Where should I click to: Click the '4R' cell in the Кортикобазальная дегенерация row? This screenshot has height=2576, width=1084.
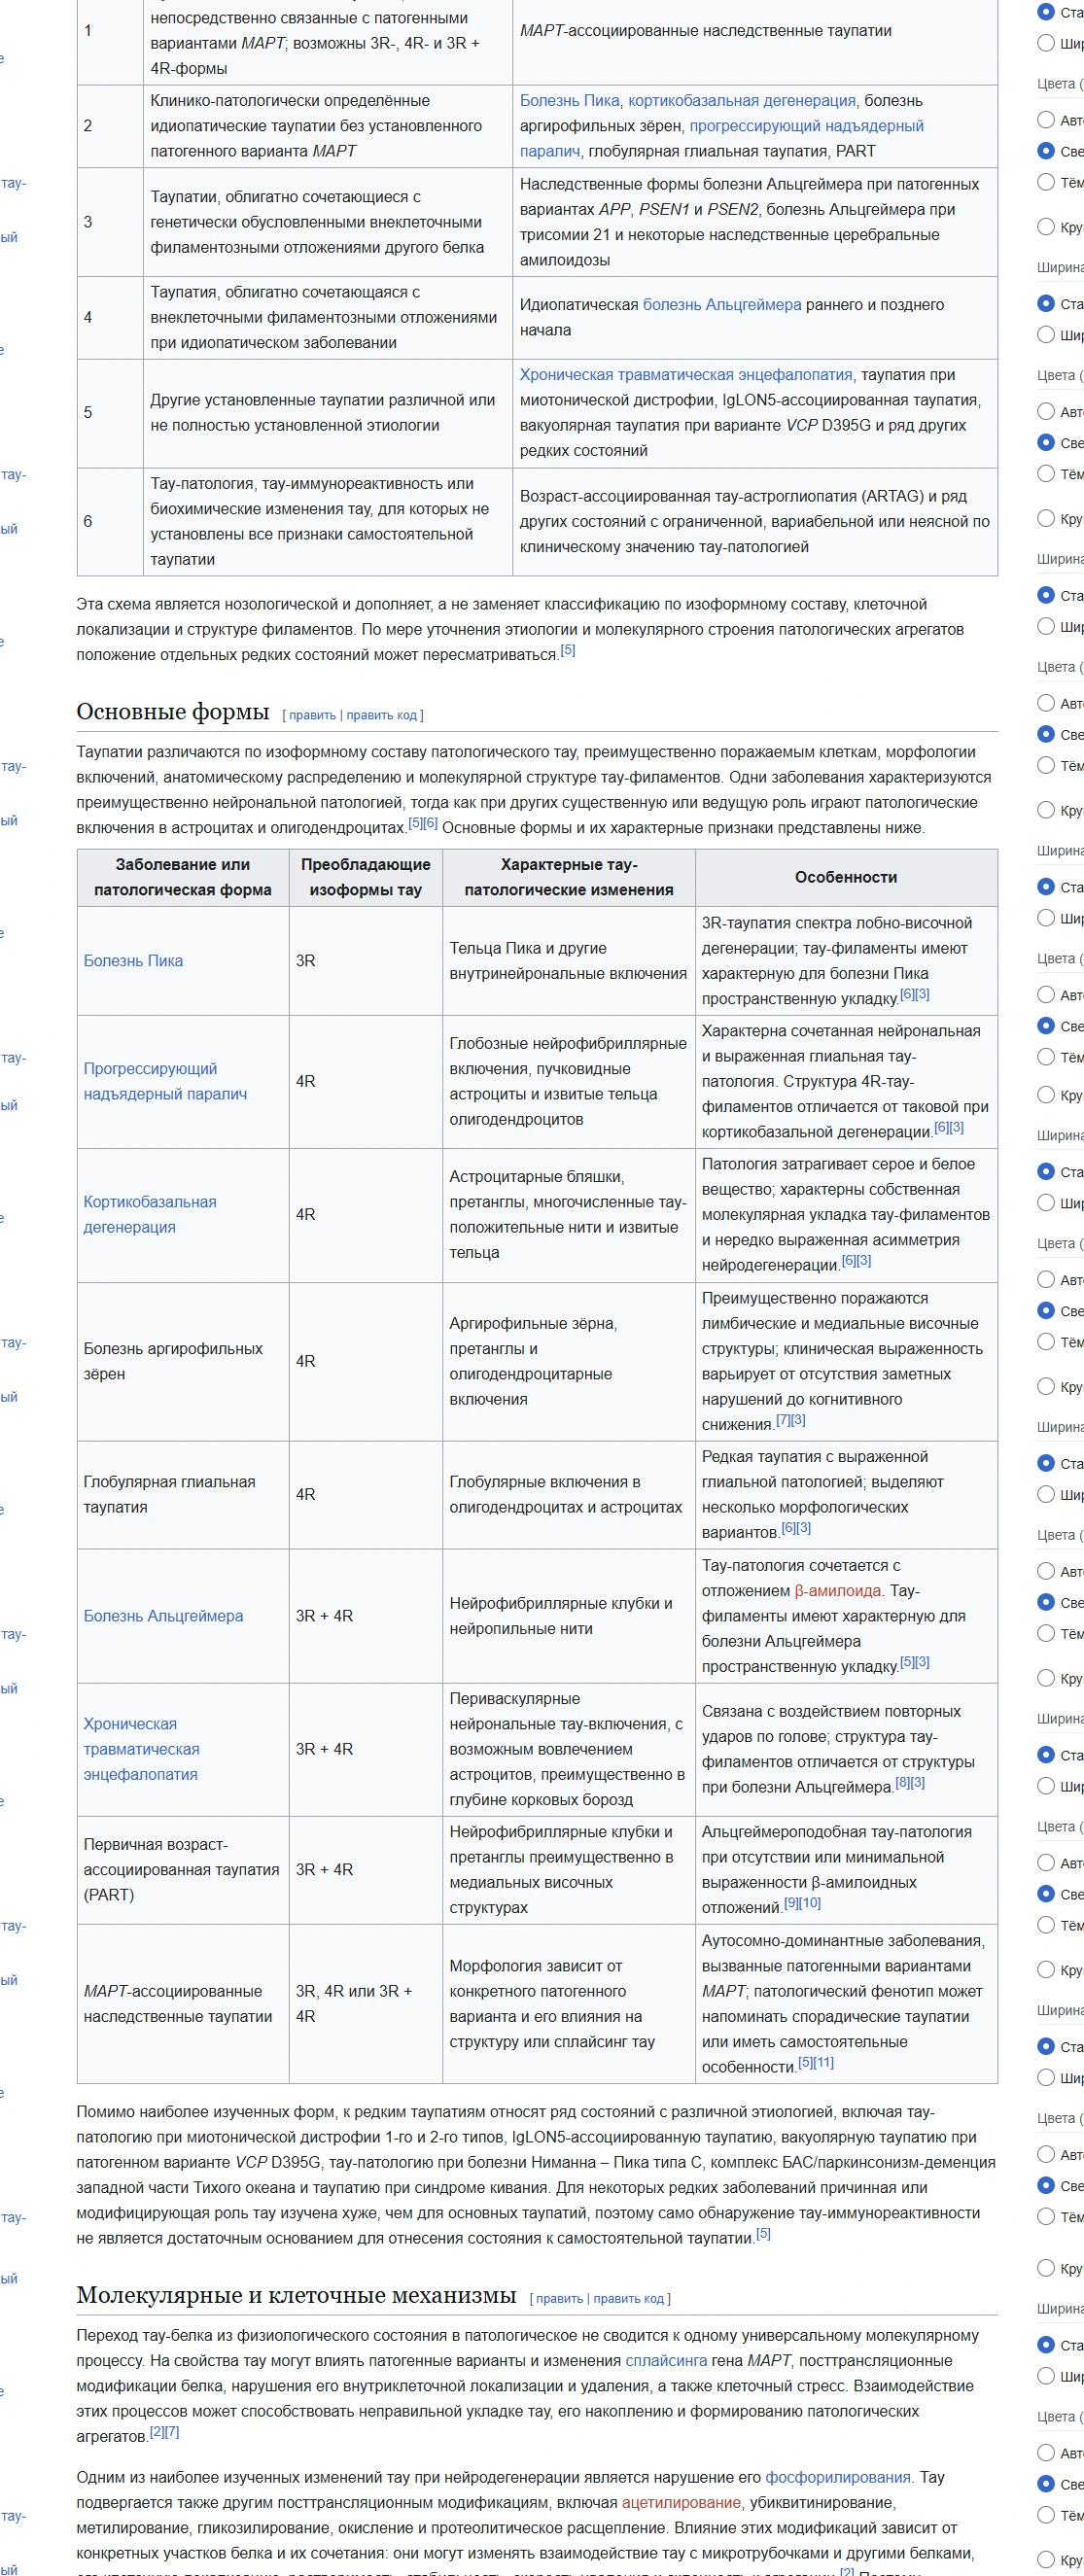[366, 1215]
